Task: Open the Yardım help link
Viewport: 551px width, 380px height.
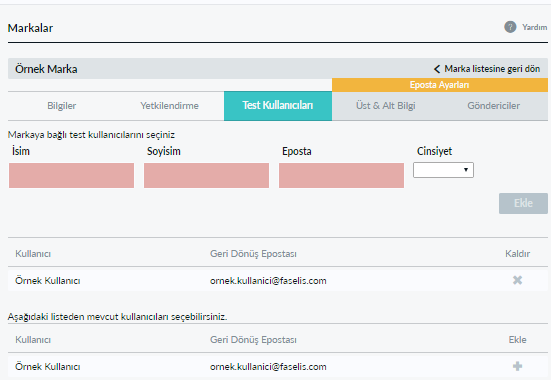Action: click(534, 27)
